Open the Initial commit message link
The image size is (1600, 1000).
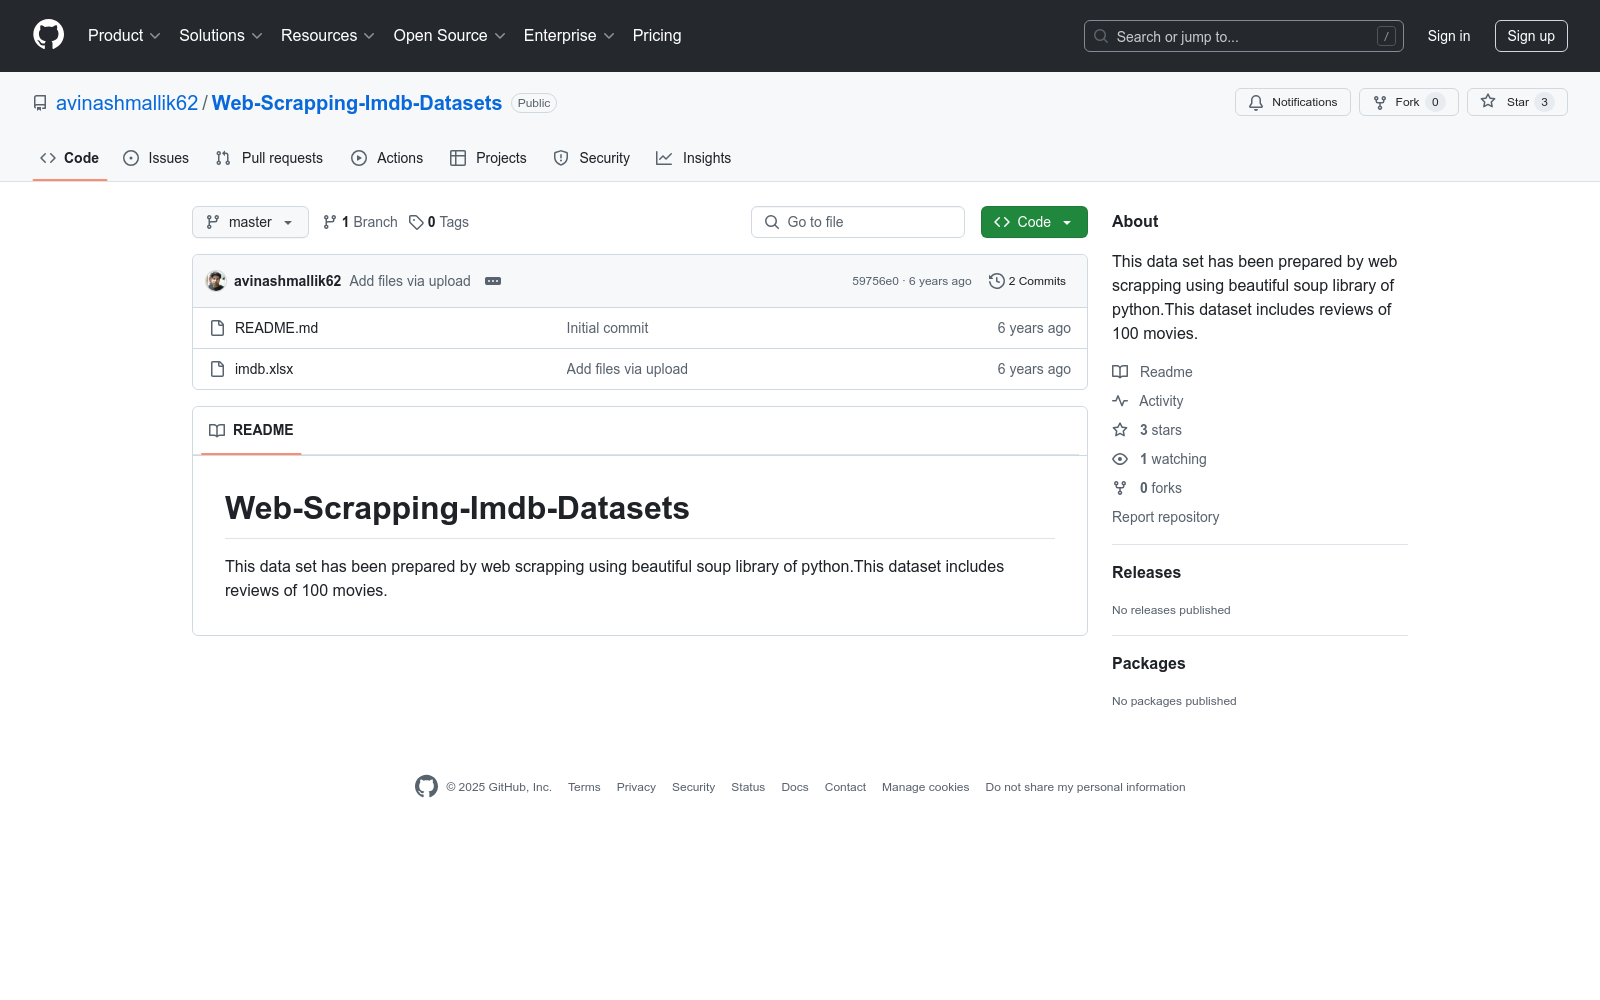point(607,328)
